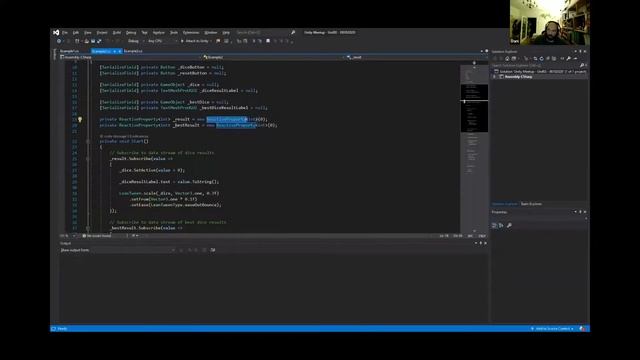This screenshot has width=640, height=360.
Task: Toggle auto hide for Solution Explorer panel
Action: tap(580, 51)
